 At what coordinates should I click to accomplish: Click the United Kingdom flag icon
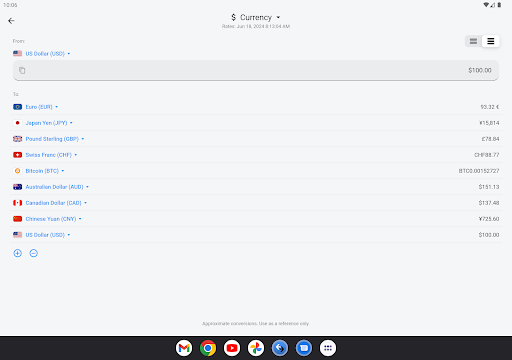pos(17,139)
